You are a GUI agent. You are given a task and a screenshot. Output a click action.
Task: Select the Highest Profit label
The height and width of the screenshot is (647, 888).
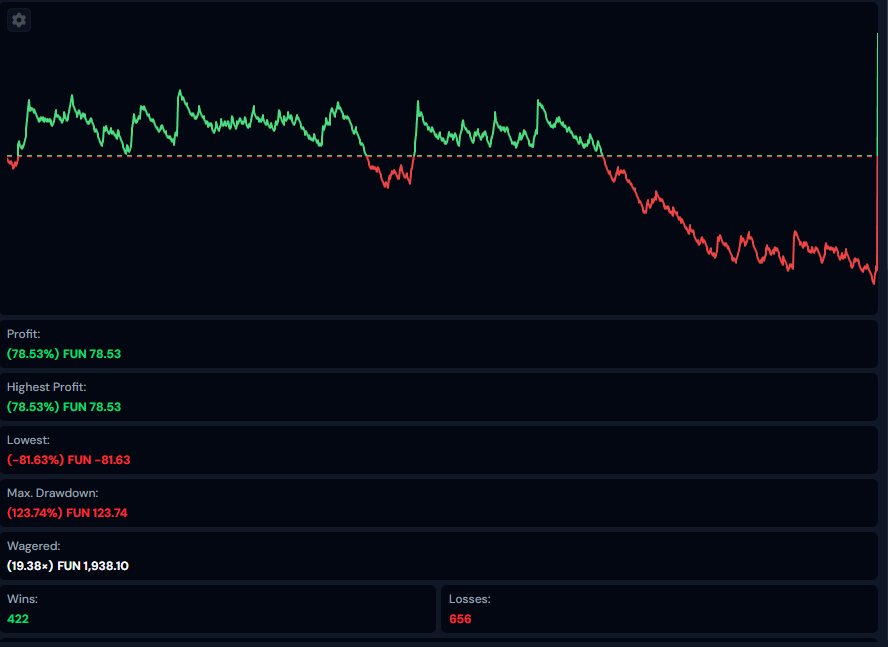[47, 387]
